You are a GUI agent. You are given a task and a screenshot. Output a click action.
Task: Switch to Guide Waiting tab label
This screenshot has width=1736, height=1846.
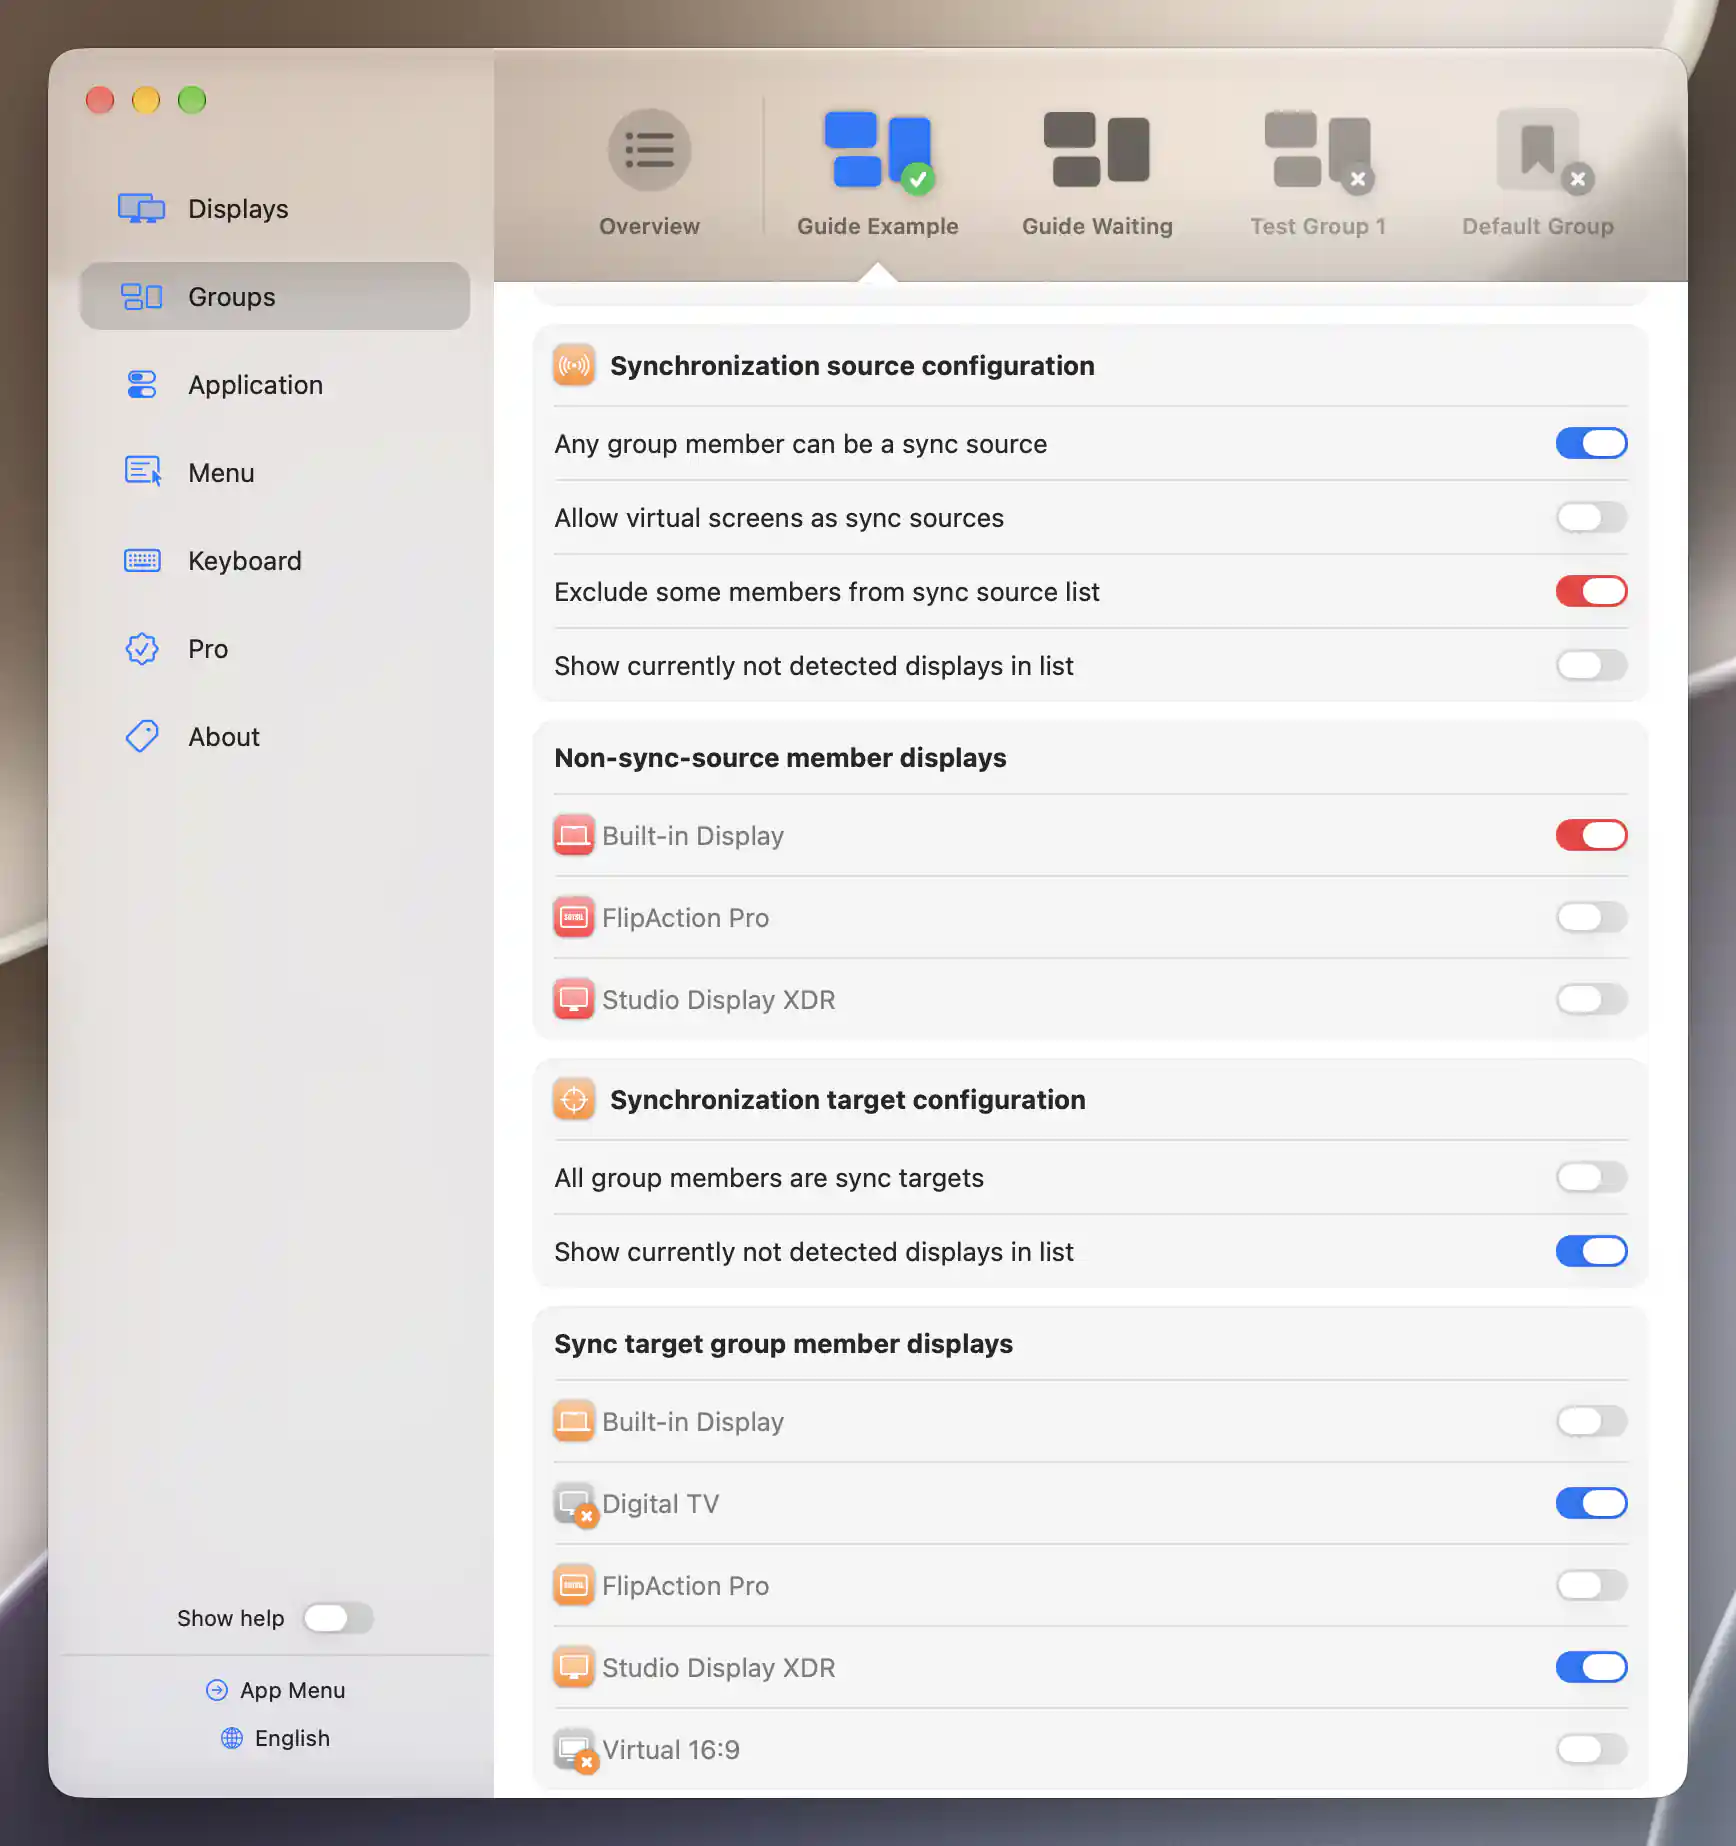click(1097, 227)
